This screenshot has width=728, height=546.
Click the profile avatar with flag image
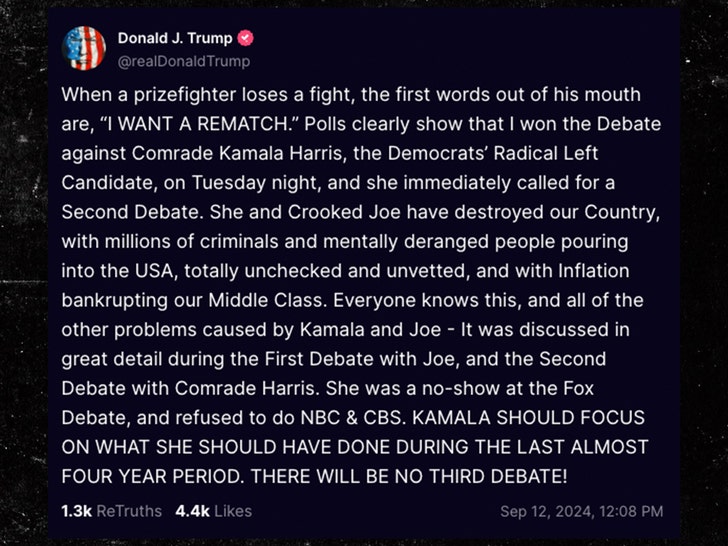coord(85,49)
